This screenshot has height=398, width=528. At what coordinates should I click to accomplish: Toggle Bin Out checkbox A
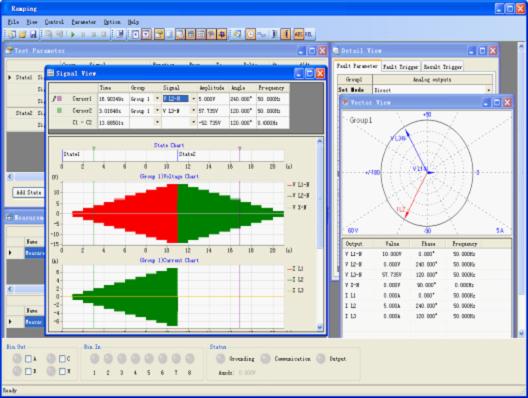pos(29,359)
